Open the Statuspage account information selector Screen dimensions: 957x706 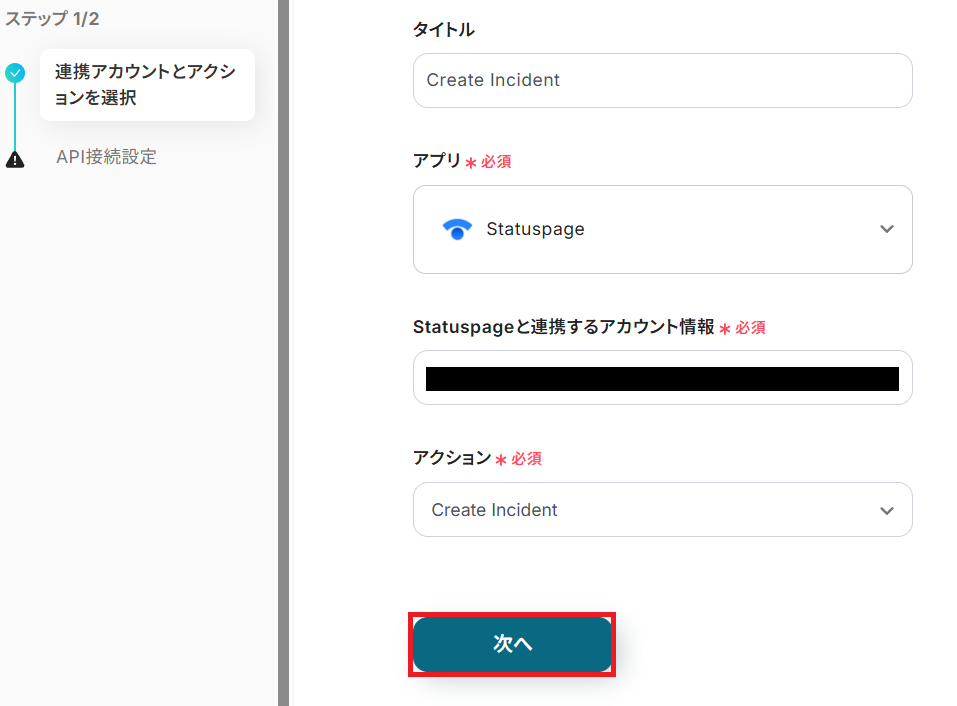tap(662, 378)
